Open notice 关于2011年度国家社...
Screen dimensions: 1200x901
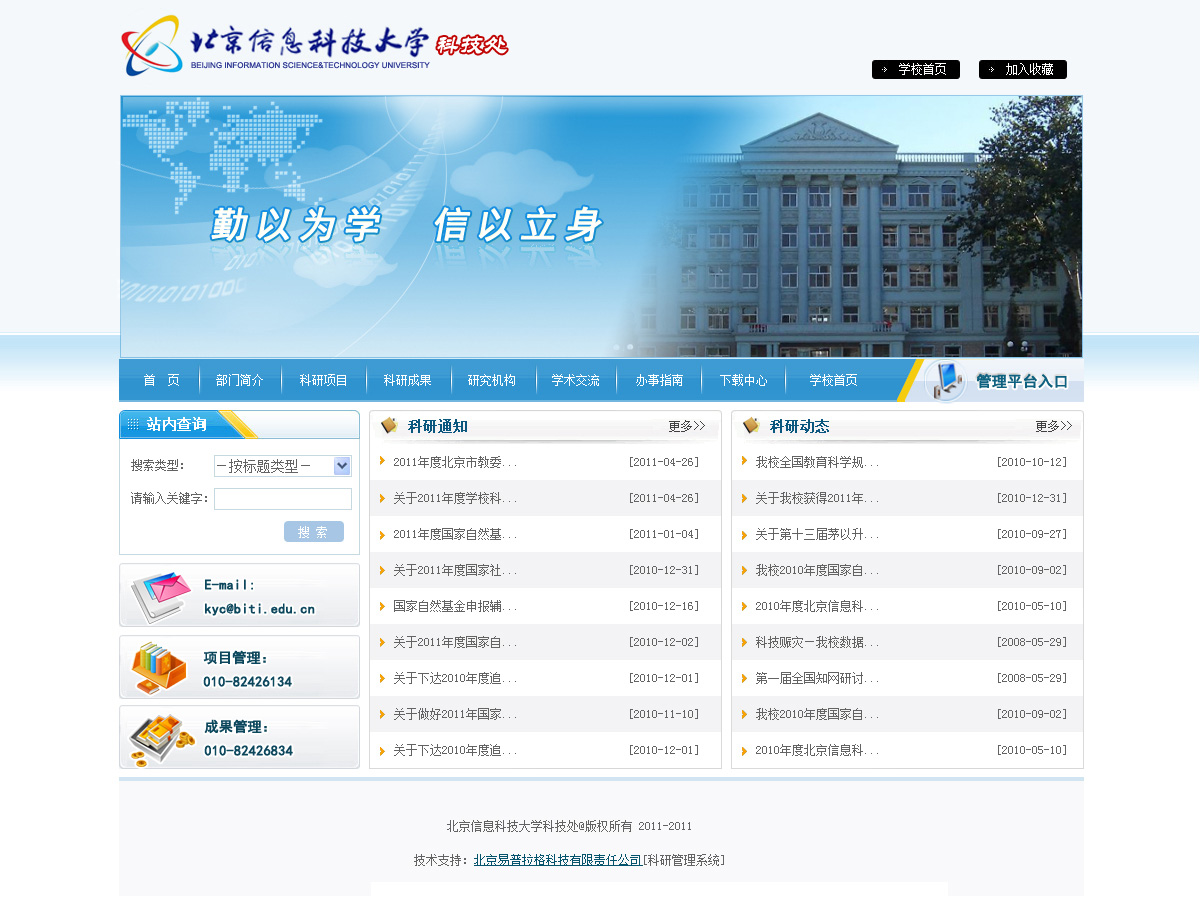pyautogui.click(x=455, y=570)
